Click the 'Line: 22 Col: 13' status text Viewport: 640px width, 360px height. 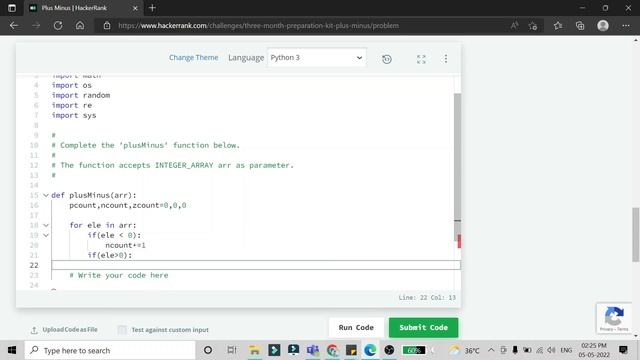(x=427, y=298)
